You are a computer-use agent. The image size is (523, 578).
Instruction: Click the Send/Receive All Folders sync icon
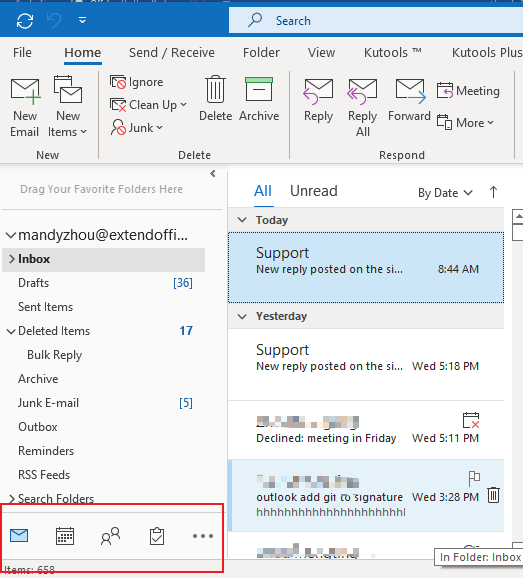pyautogui.click(x=25, y=20)
